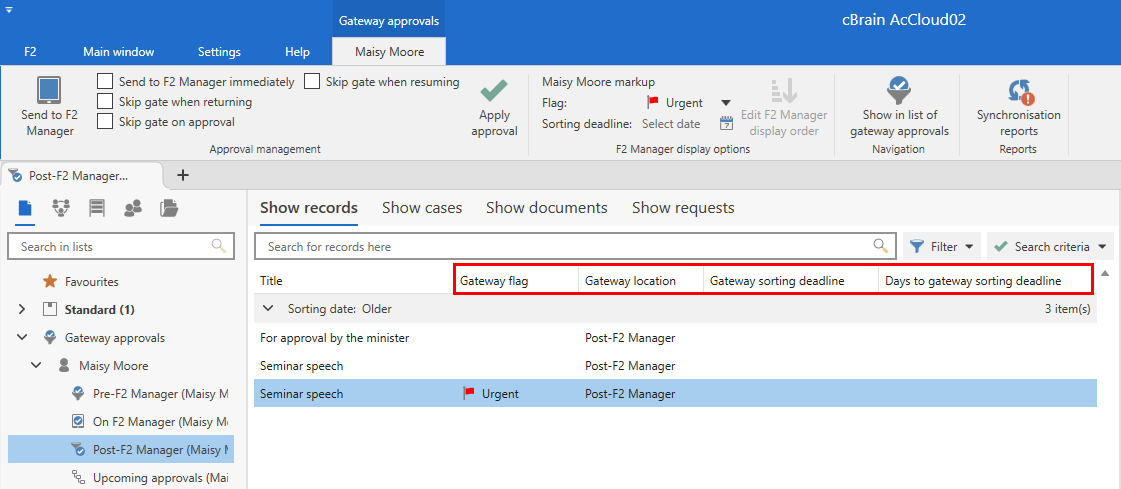The height and width of the screenshot is (489, 1121).
Task: Expand the Standard (1) tree node
Action: coord(22,310)
